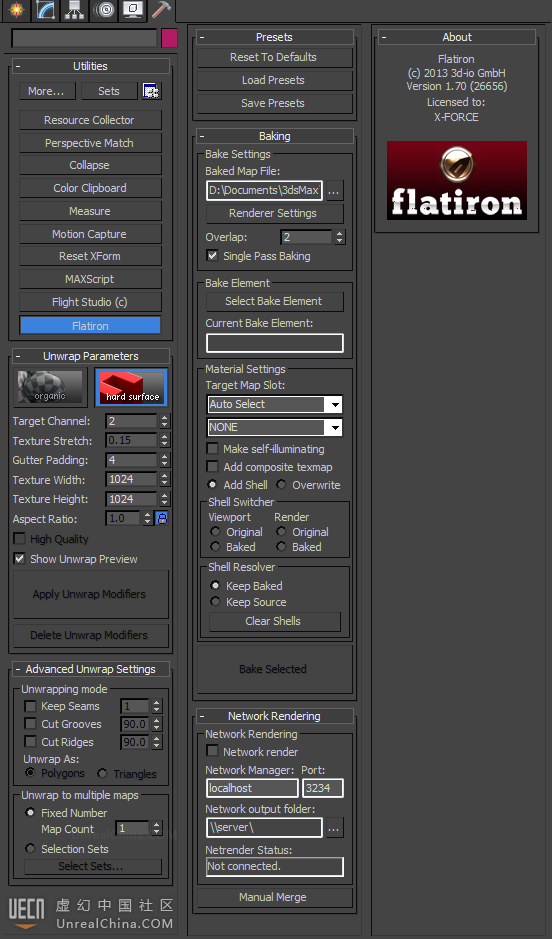Screen dimensions: 552x939
Task: Click Apply Unwrap Modifiers
Action: point(90,594)
